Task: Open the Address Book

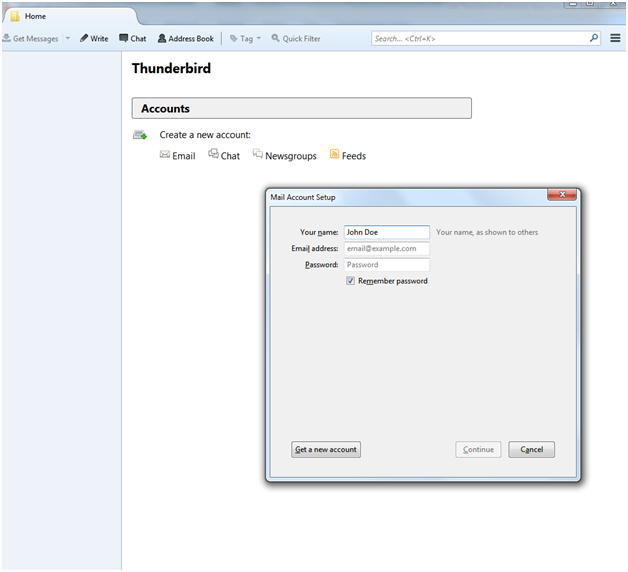Action: 185,38
